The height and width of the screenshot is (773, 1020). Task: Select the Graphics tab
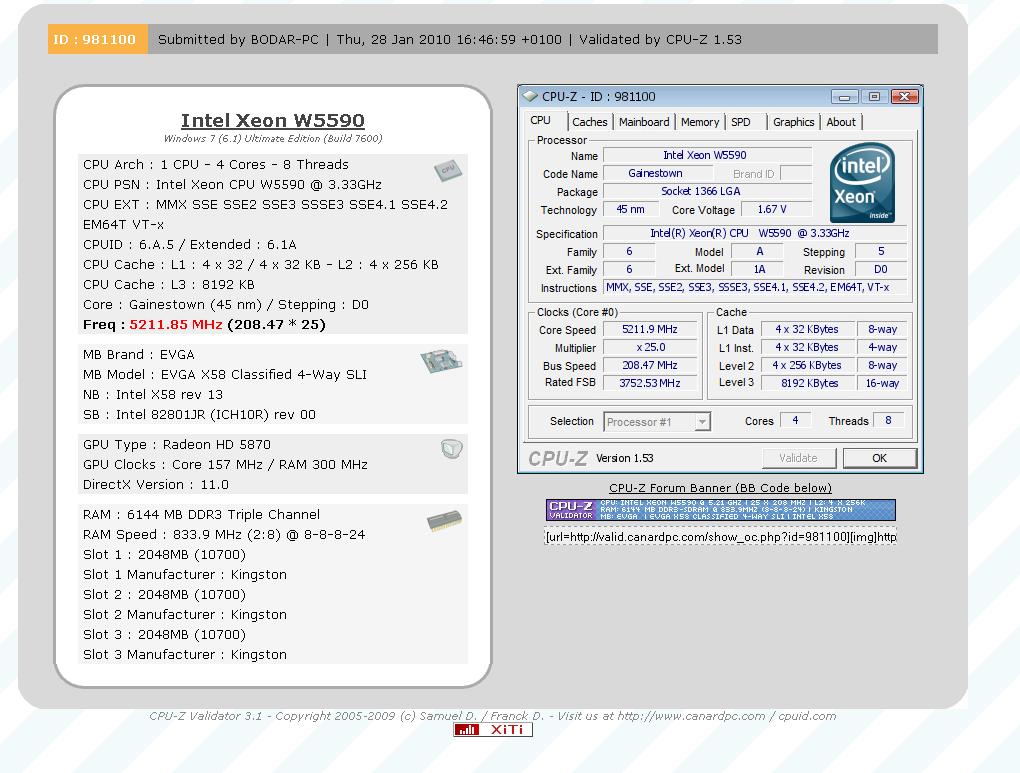[794, 122]
